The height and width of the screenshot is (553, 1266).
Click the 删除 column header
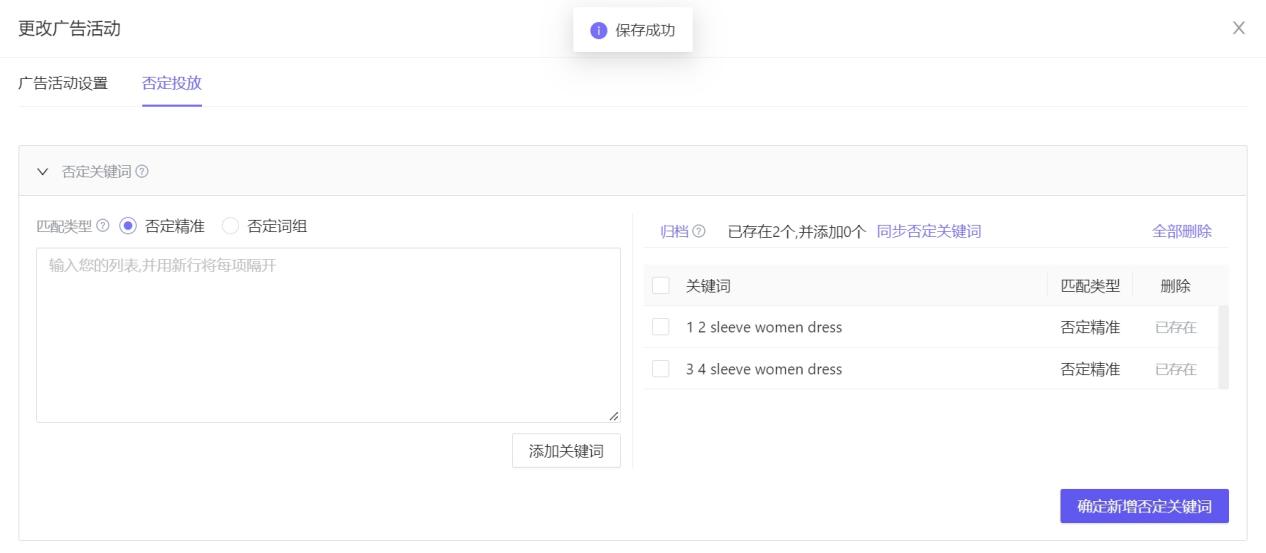pos(1175,286)
